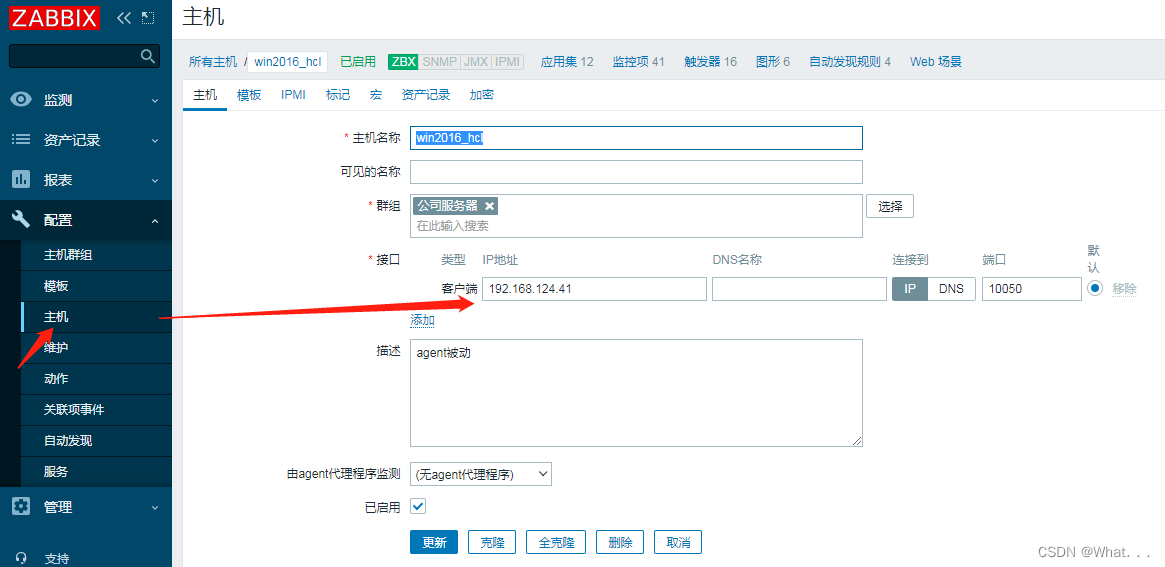
Task: Open 触发器 16 link
Action: (710, 62)
